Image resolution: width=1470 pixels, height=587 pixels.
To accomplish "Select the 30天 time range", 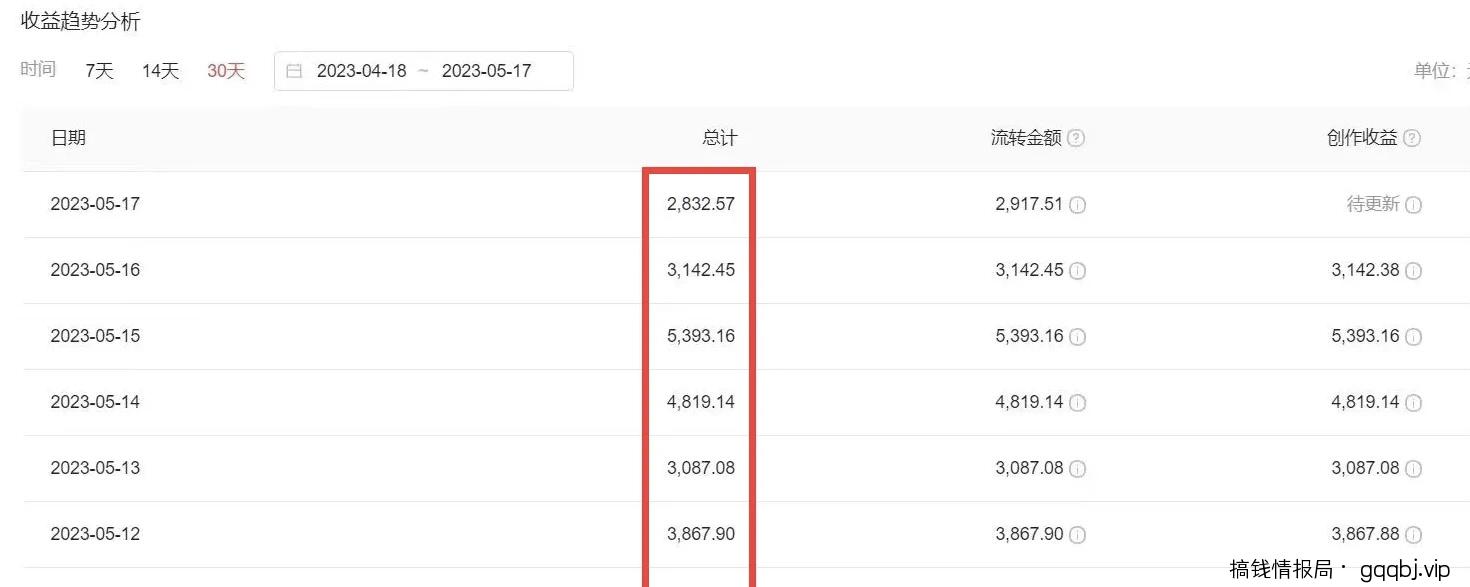I will (226, 71).
